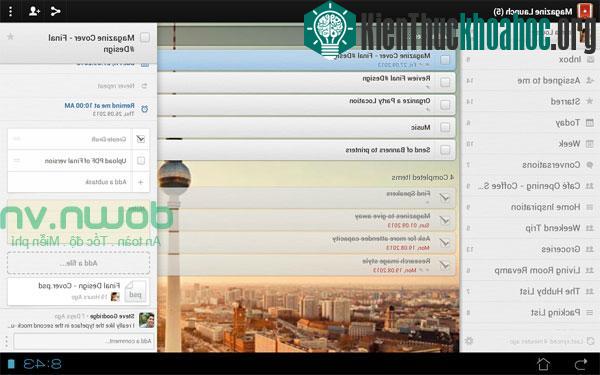The image size is (600, 375).
Task: Tap the speech bubble icon beside Conversations
Action: tap(590, 165)
